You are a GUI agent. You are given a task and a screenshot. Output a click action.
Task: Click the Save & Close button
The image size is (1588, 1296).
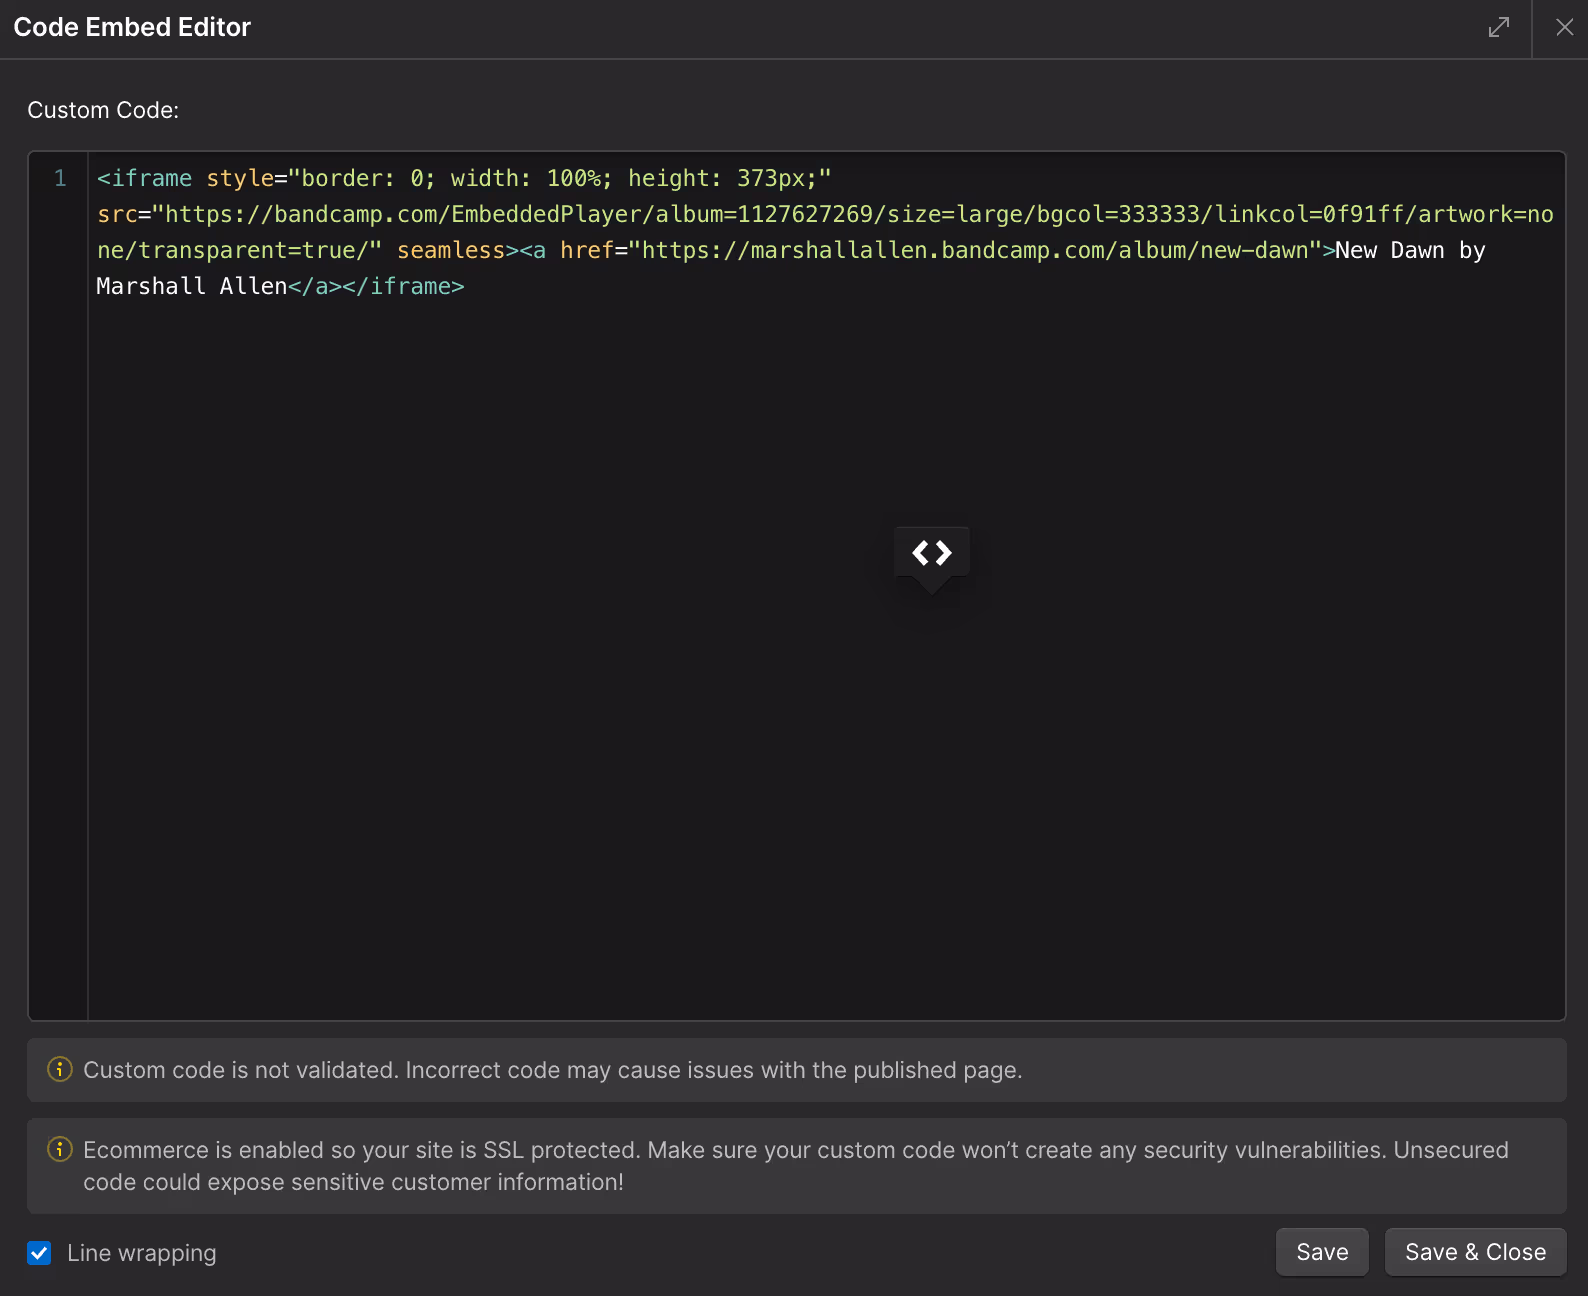pyautogui.click(x=1475, y=1252)
